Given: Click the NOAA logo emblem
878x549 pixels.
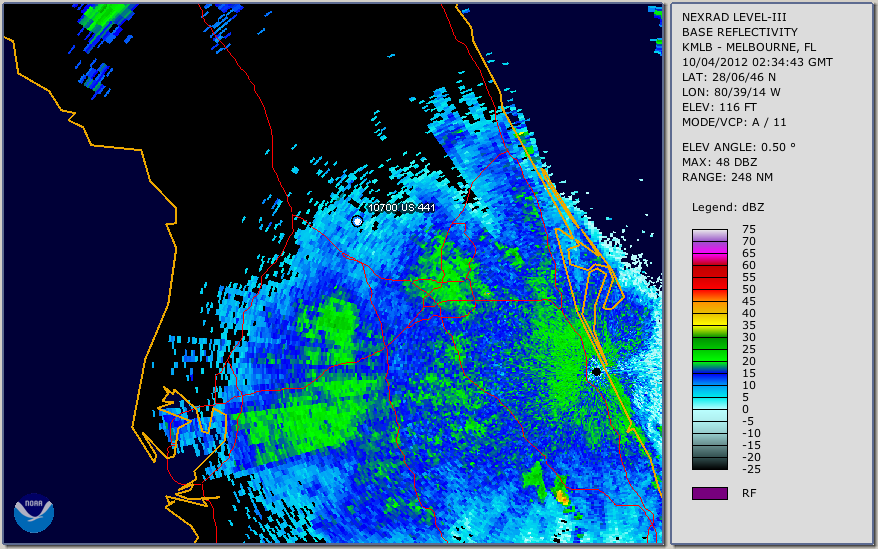Looking at the screenshot, I should (34, 513).
